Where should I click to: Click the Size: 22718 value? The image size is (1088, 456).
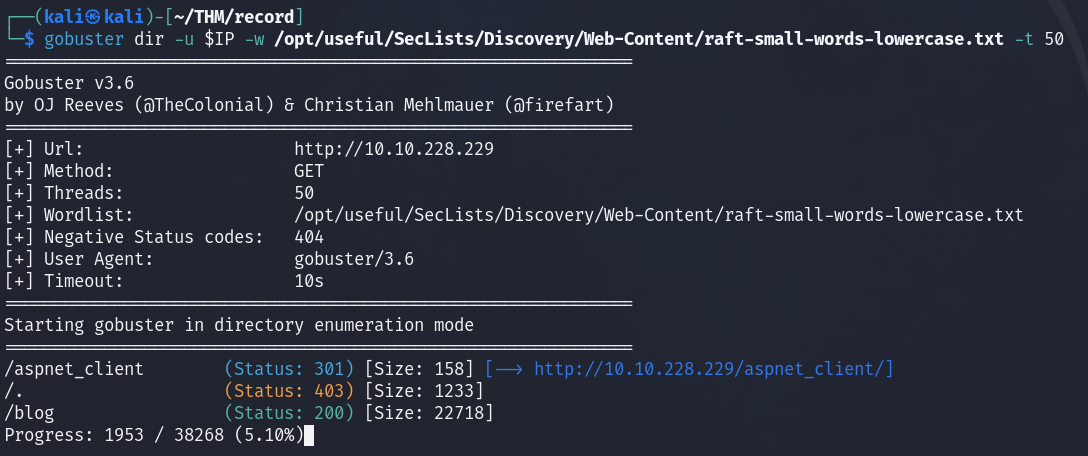coord(428,413)
